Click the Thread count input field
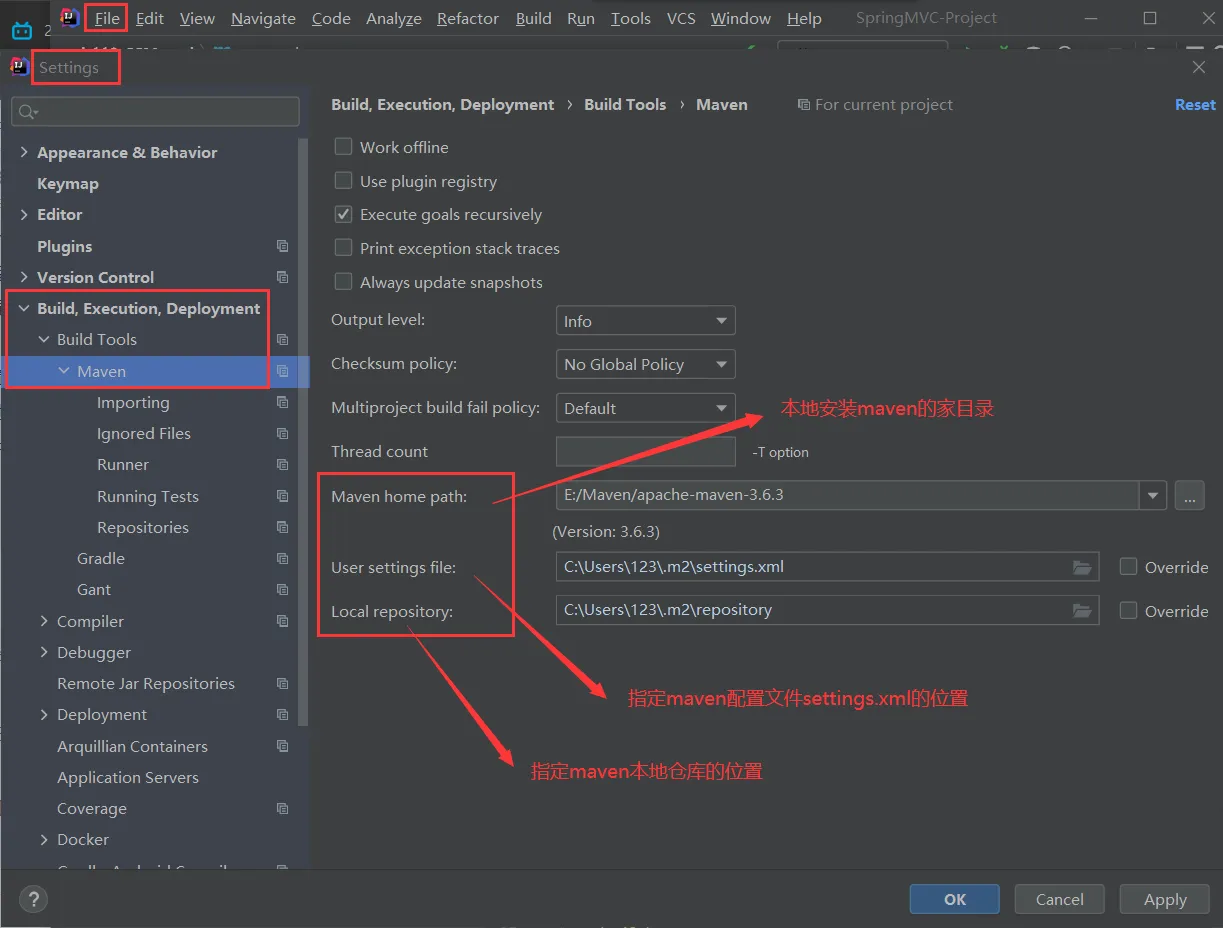The width and height of the screenshot is (1223, 928). coord(645,452)
